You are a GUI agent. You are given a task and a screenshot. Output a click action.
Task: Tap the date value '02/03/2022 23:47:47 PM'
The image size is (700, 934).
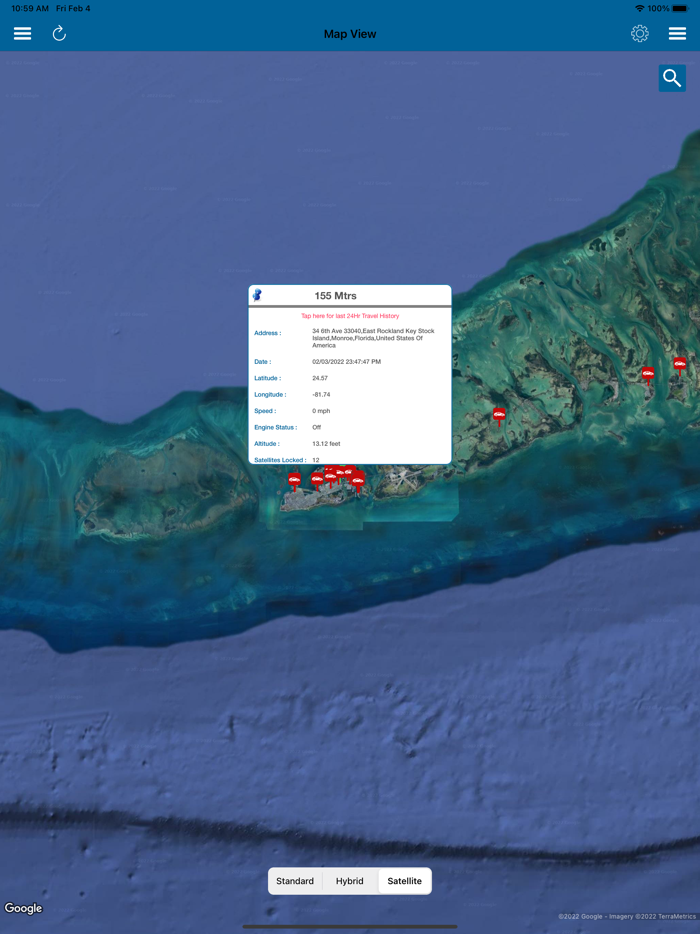[x=346, y=362]
